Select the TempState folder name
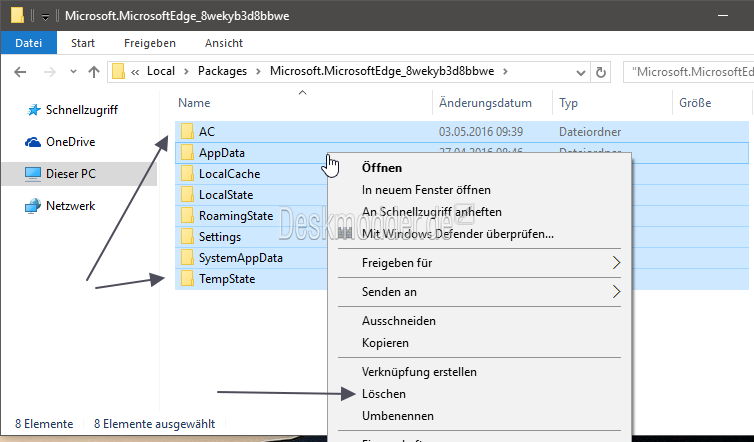 (227, 279)
